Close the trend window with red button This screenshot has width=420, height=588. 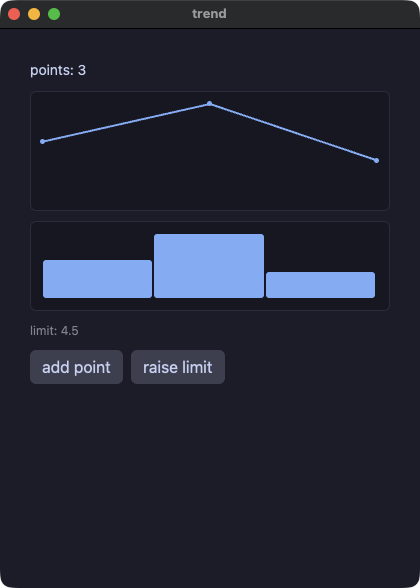pyautogui.click(x=14, y=14)
